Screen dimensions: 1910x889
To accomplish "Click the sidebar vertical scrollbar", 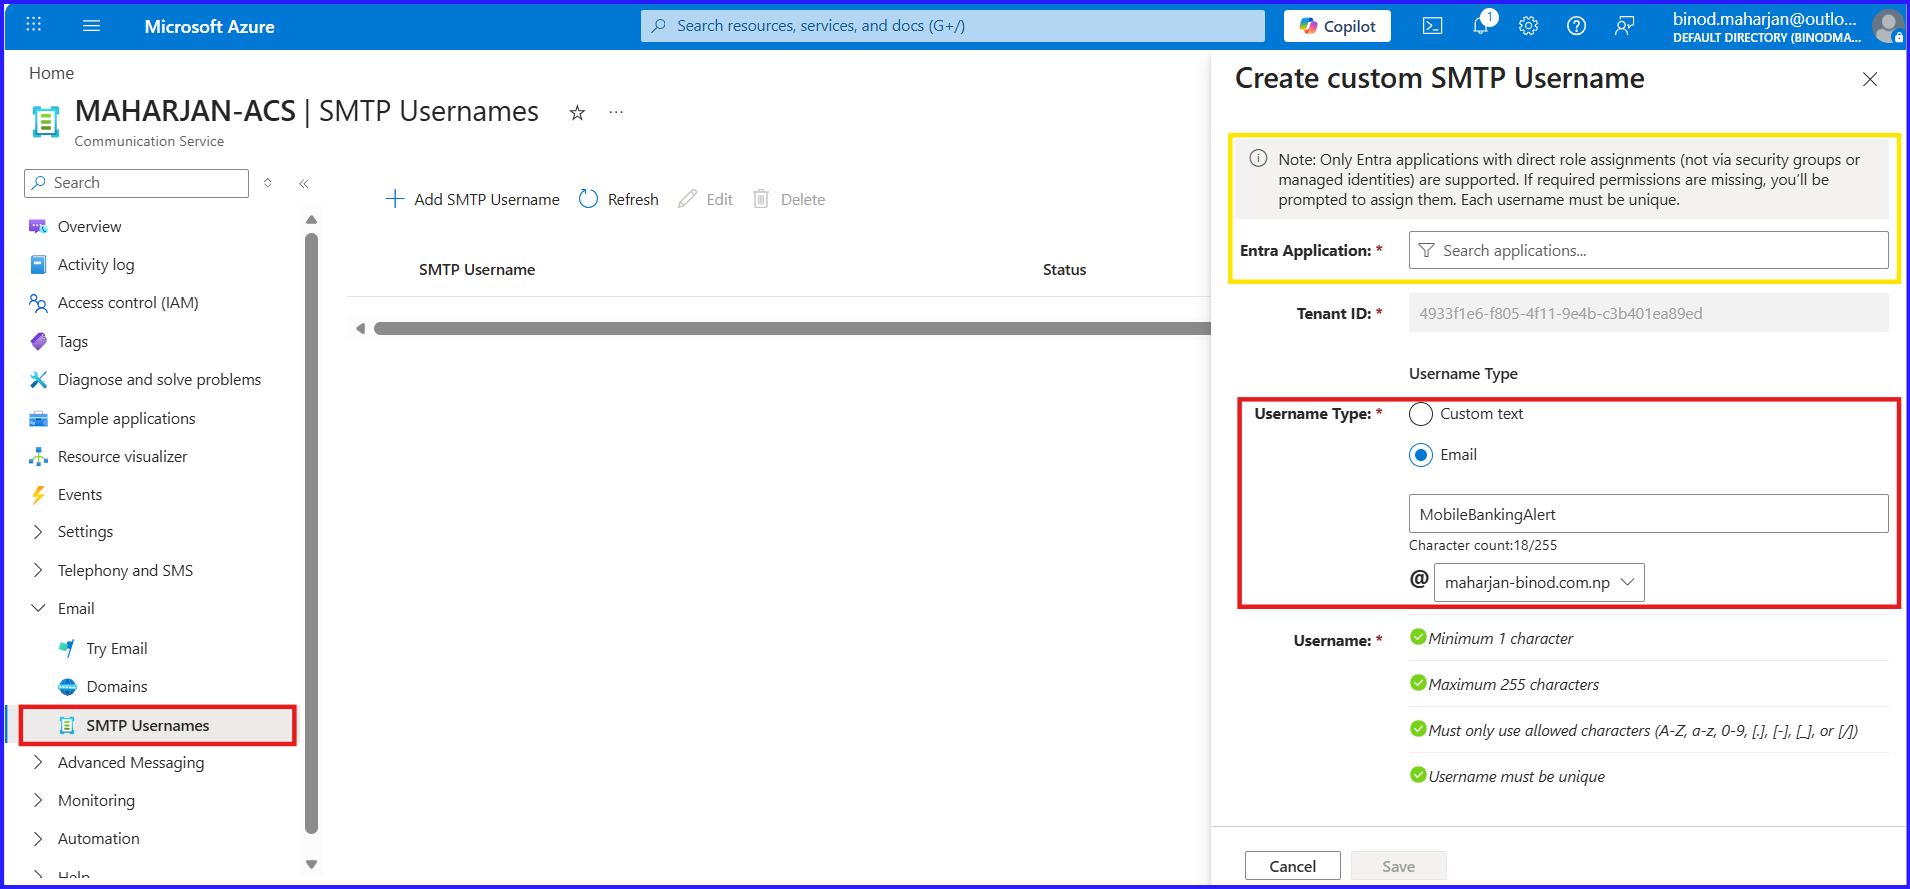I will click(311, 533).
